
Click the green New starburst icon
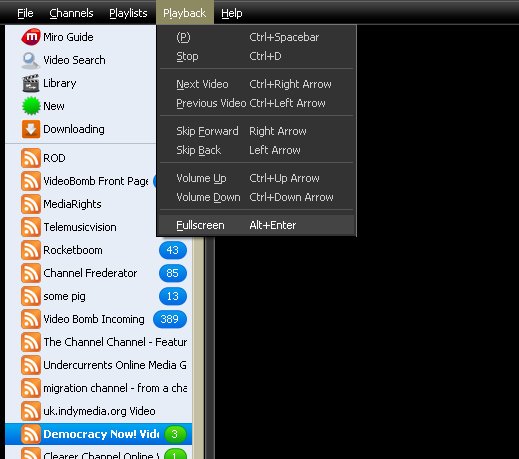tap(31, 106)
